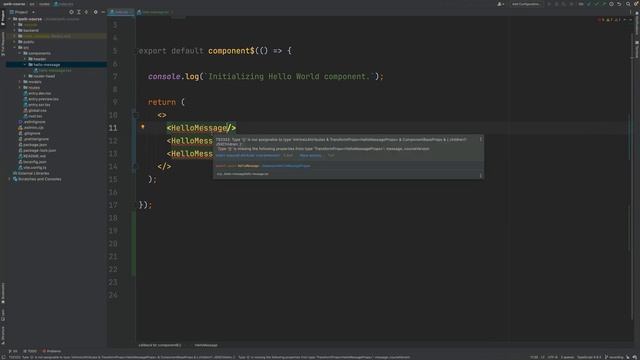The height and width of the screenshot is (360, 640).
Task: Click the routes breadcrumb in navigation bar
Action: (x=44, y=4)
